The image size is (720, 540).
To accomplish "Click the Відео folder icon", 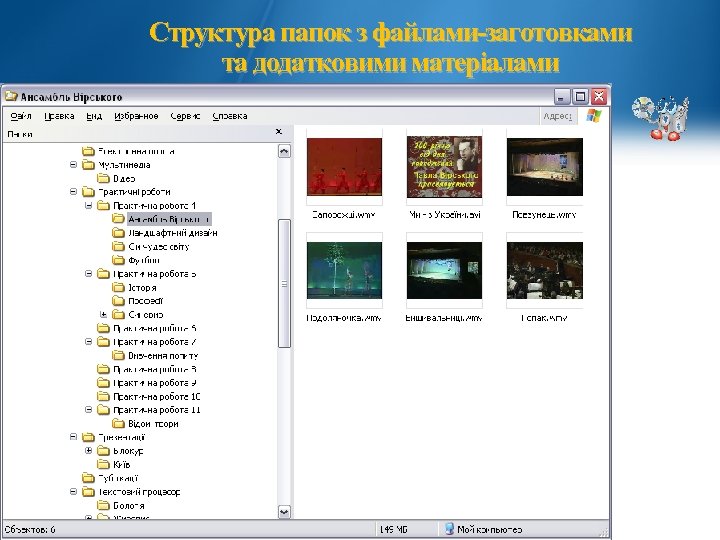I will tap(103, 179).
